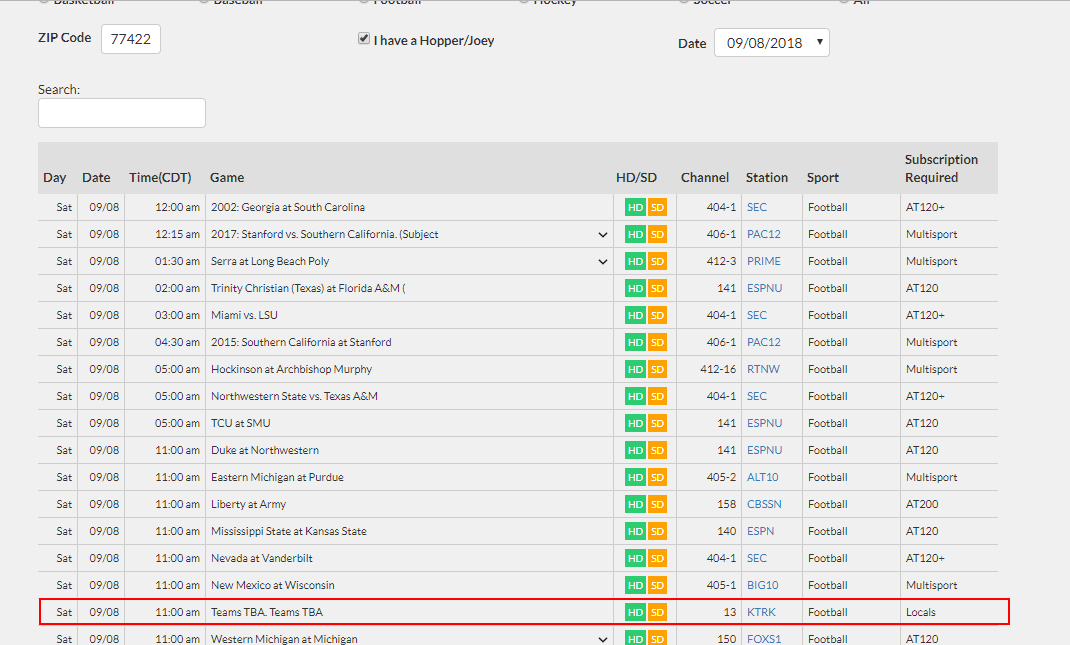Image resolution: width=1070 pixels, height=645 pixels.
Task: Open the ALT10 station link
Action: (x=762, y=477)
